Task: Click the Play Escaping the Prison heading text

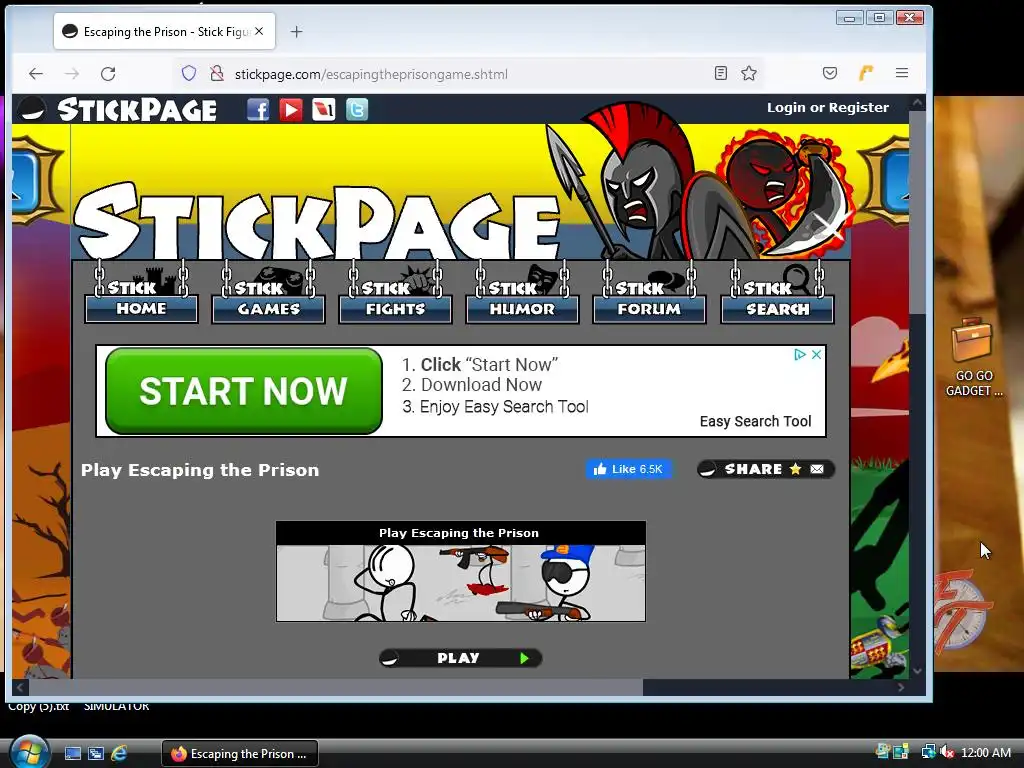Action: coord(200,470)
